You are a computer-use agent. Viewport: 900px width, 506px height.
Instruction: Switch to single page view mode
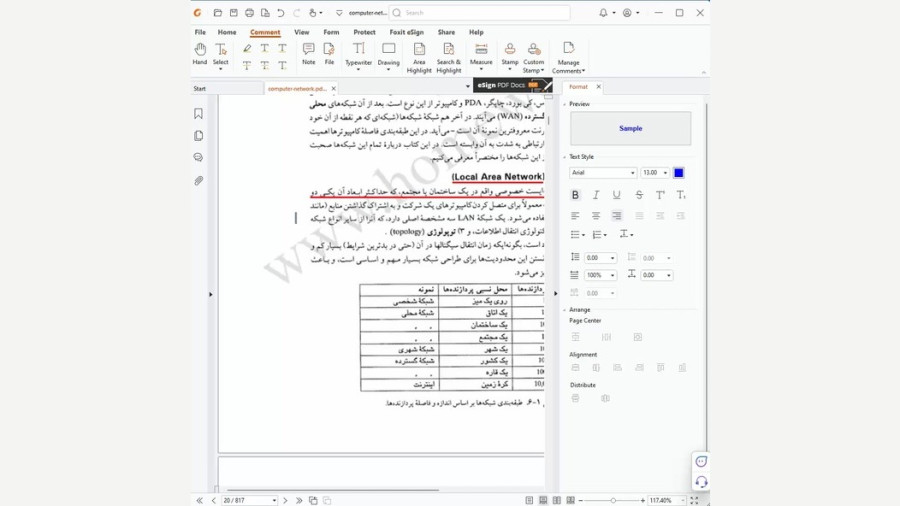[529, 500]
